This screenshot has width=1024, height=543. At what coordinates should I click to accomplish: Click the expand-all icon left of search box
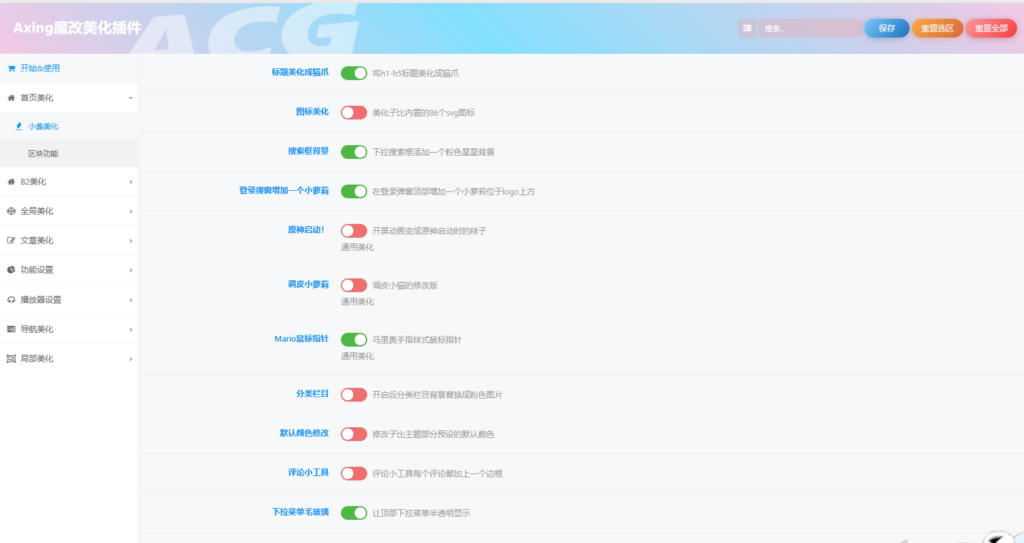(746, 29)
